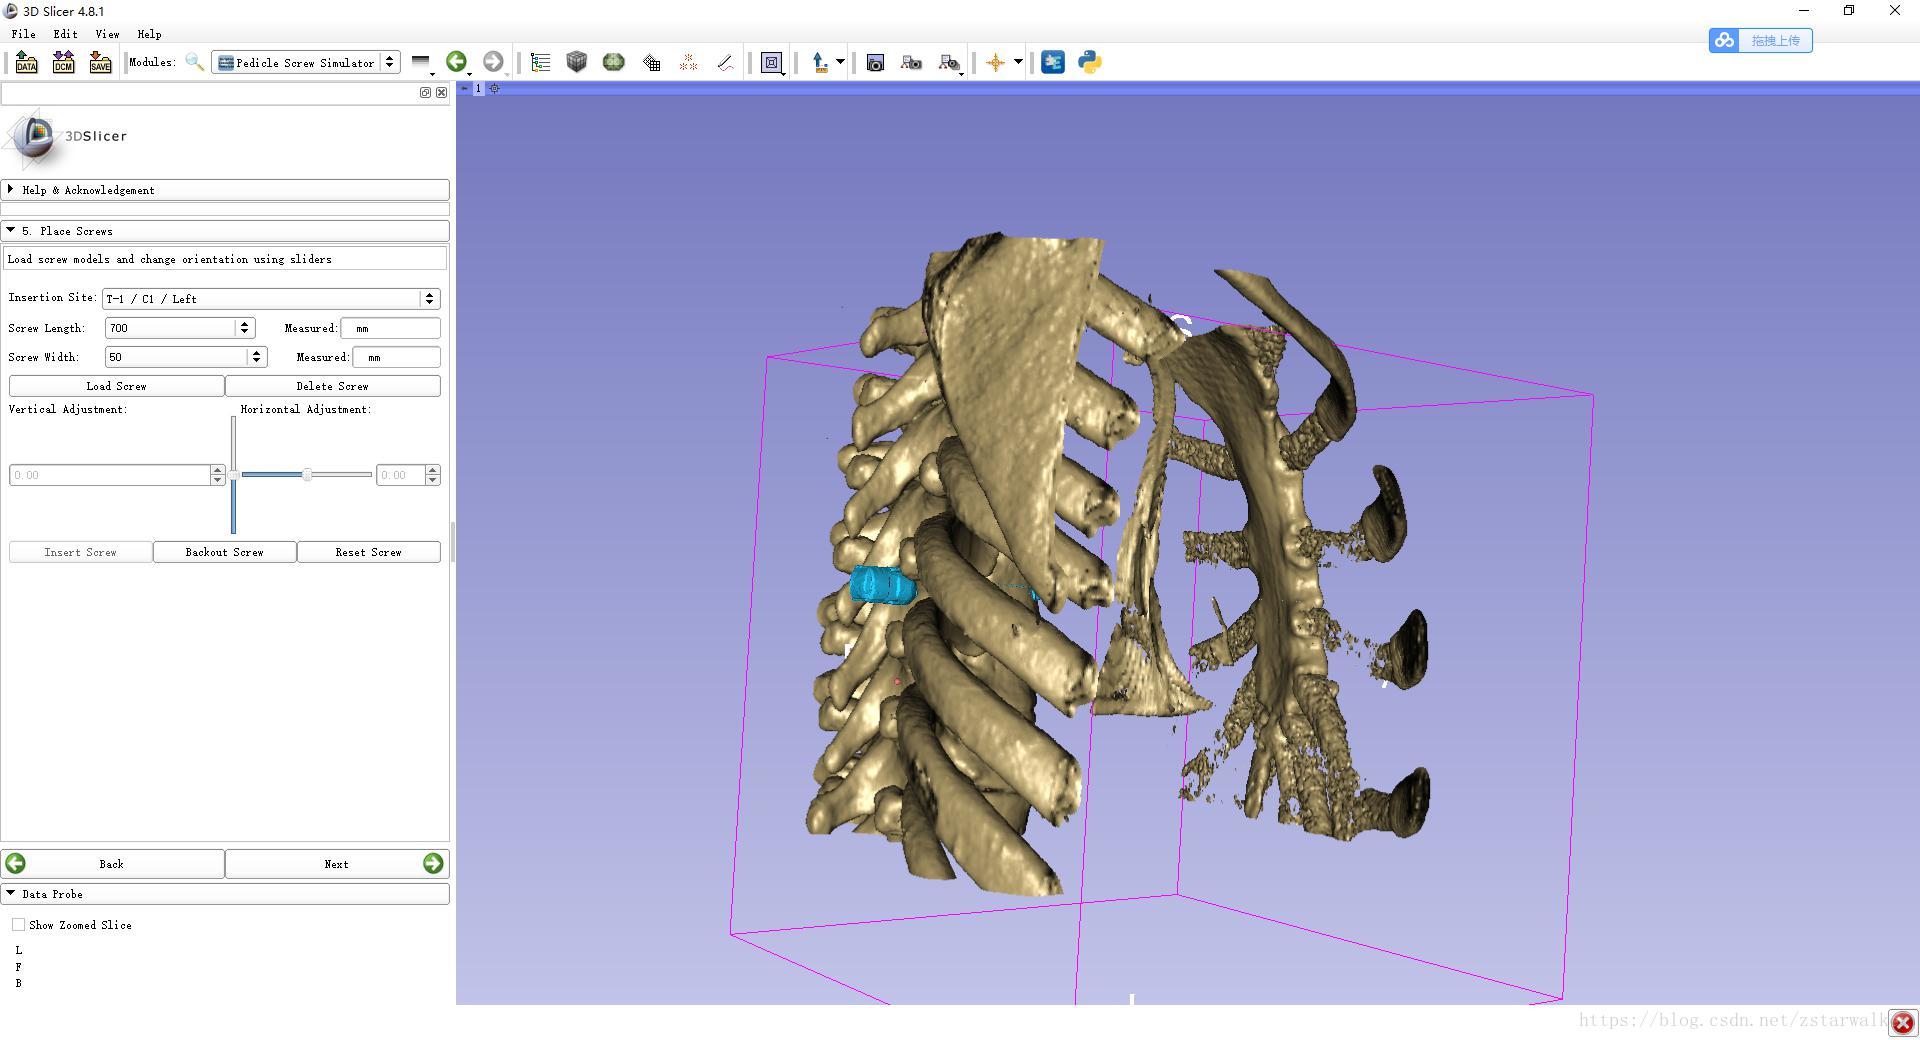Open the module history dropdown
The height and width of the screenshot is (1040, 1920).
tap(422, 62)
